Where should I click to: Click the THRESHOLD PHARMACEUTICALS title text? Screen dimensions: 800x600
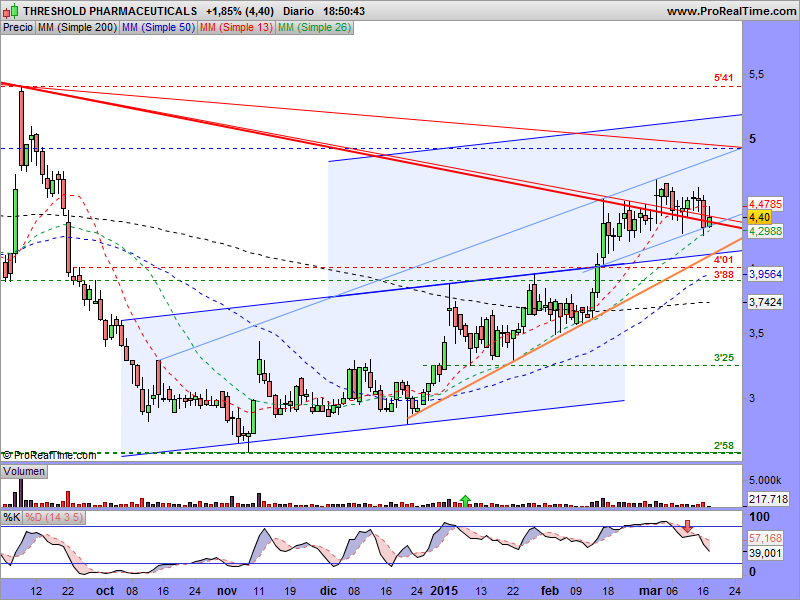tap(110, 11)
